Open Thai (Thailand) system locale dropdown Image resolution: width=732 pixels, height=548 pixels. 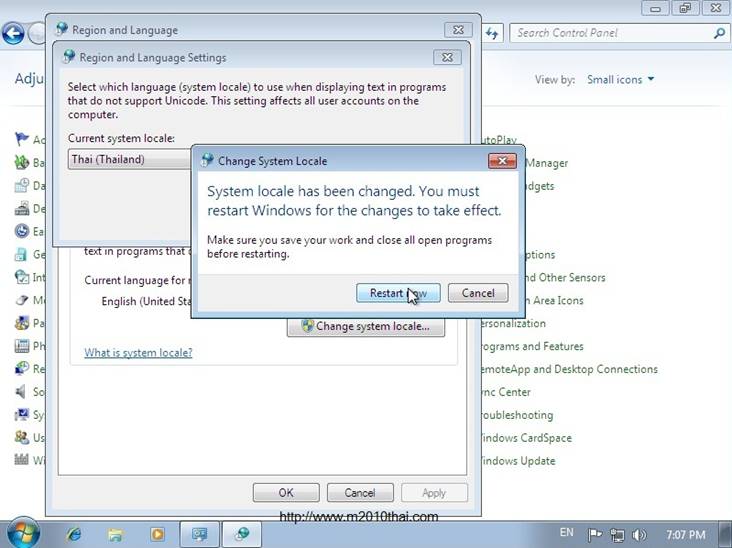coord(129,160)
